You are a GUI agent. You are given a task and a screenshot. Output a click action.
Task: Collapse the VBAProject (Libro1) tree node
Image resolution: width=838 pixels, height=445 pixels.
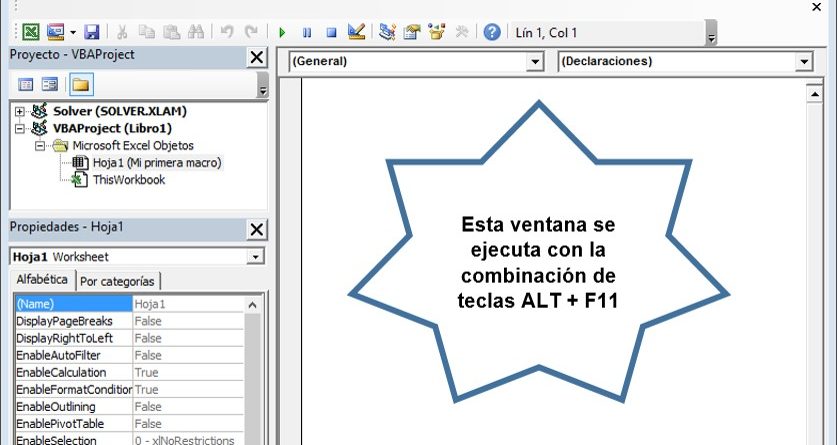coord(20,128)
